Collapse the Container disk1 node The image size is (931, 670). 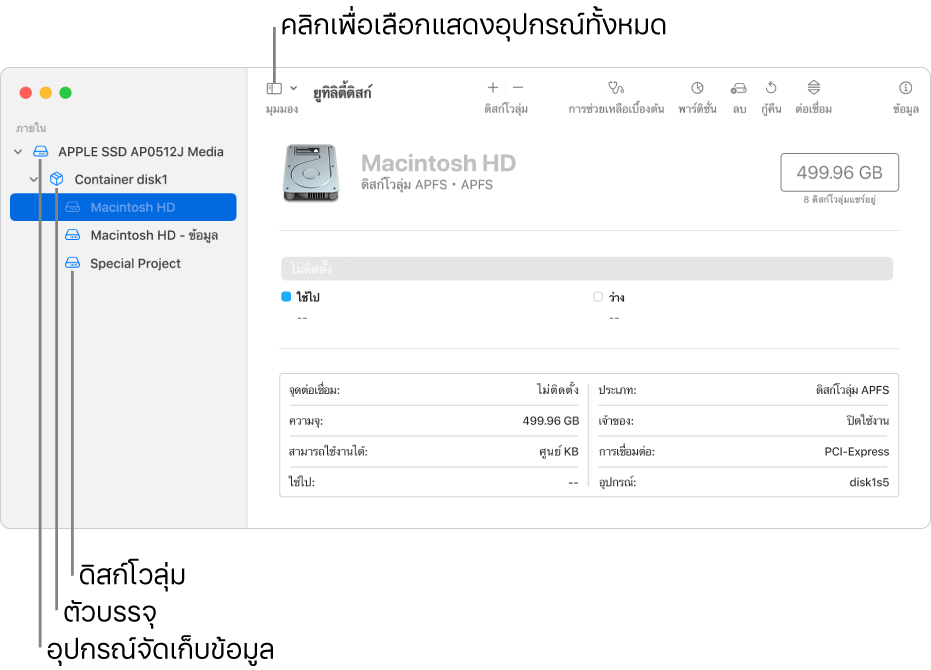click(35, 180)
